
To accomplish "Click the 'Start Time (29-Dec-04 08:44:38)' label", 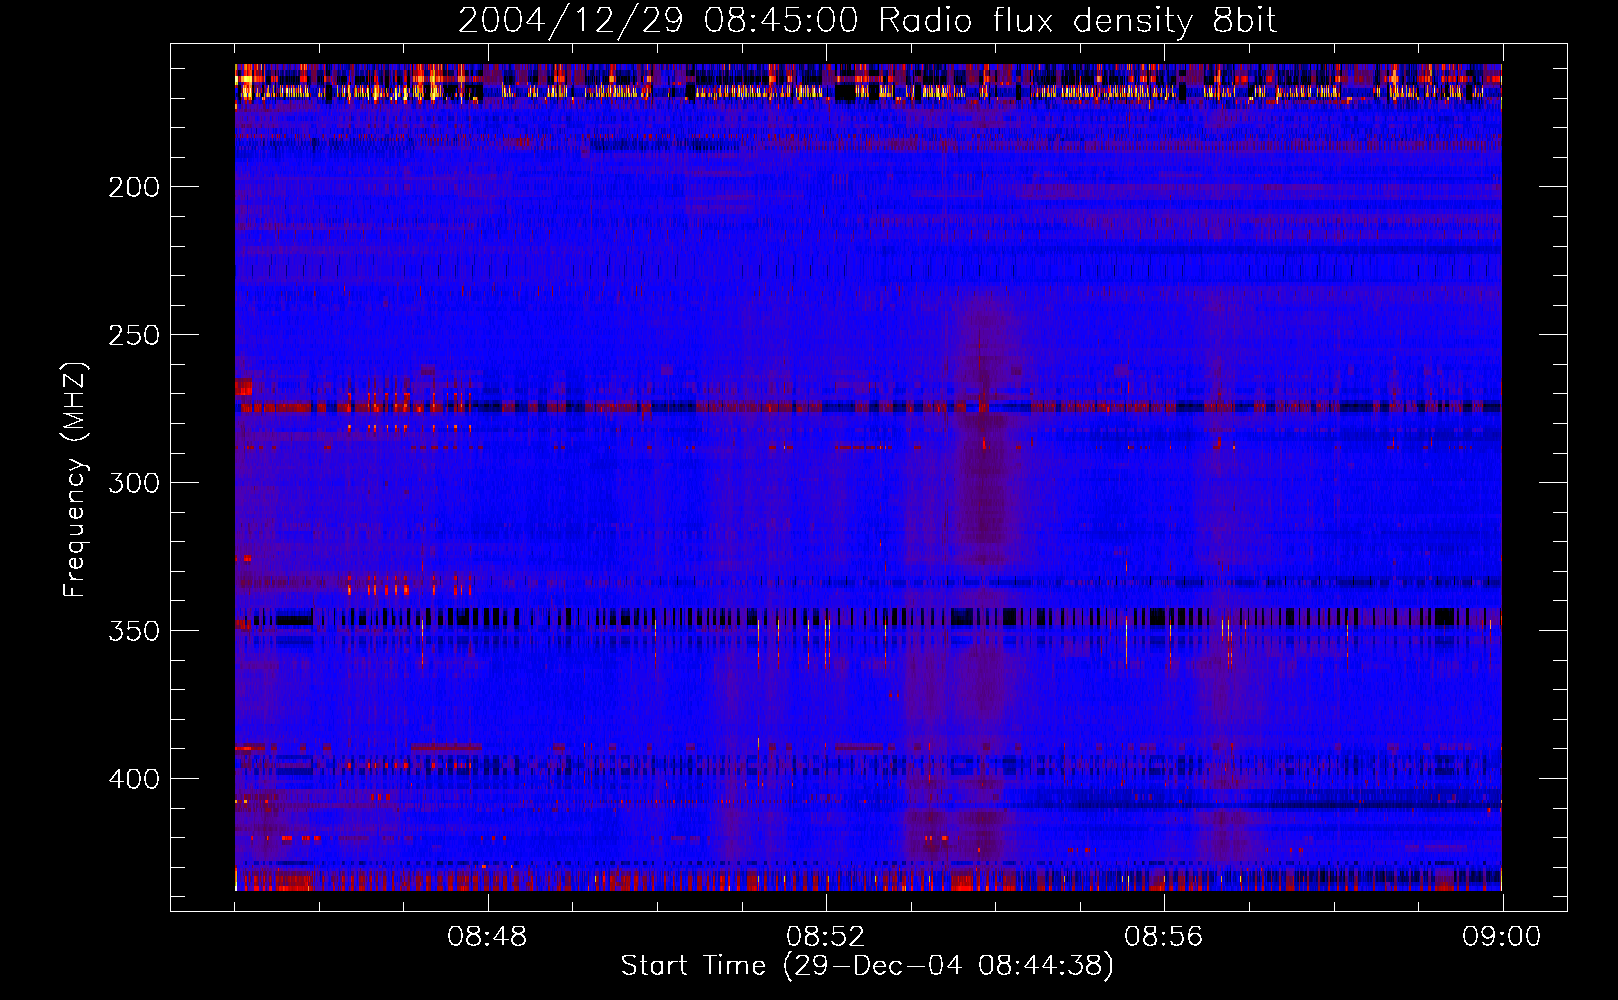I will pos(867,966).
